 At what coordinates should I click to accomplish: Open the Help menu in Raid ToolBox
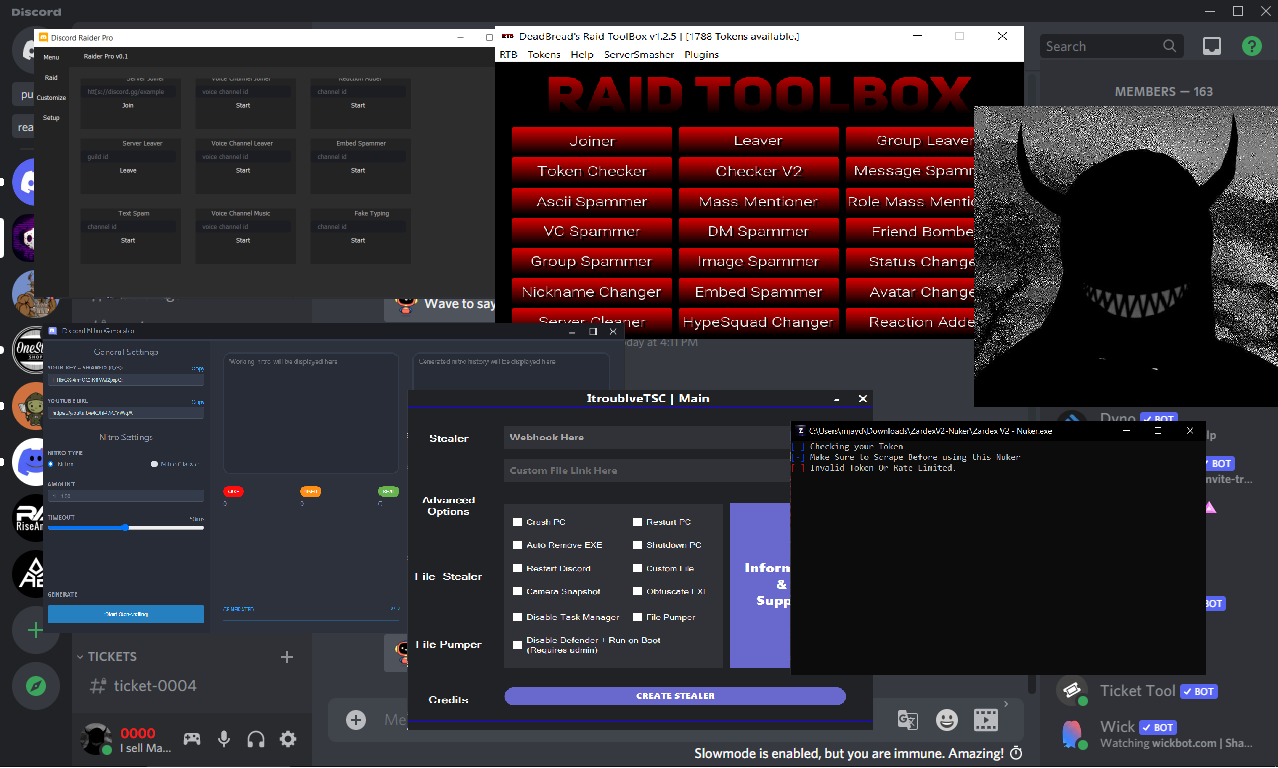[582, 55]
